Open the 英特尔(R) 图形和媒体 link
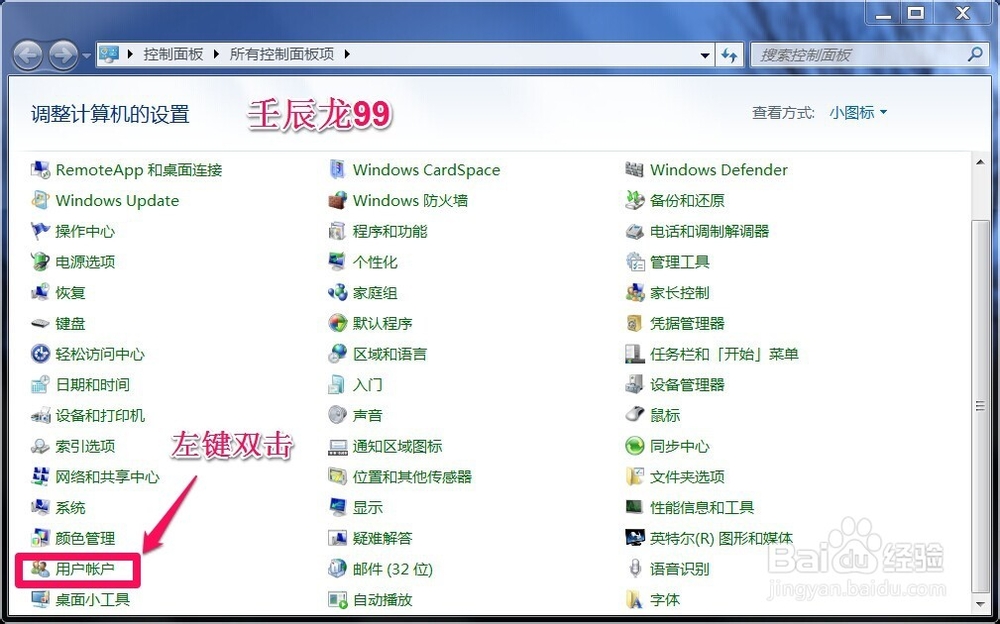This screenshot has width=1000, height=624. click(x=721, y=538)
